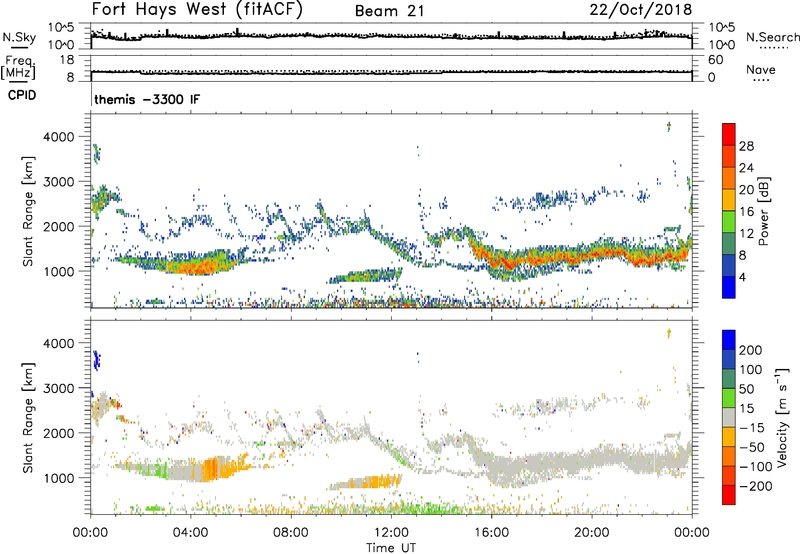The width and height of the screenshot is (800, 554).
Task: Click the '20' power colorbar label
Action: [x=746, y=190]
